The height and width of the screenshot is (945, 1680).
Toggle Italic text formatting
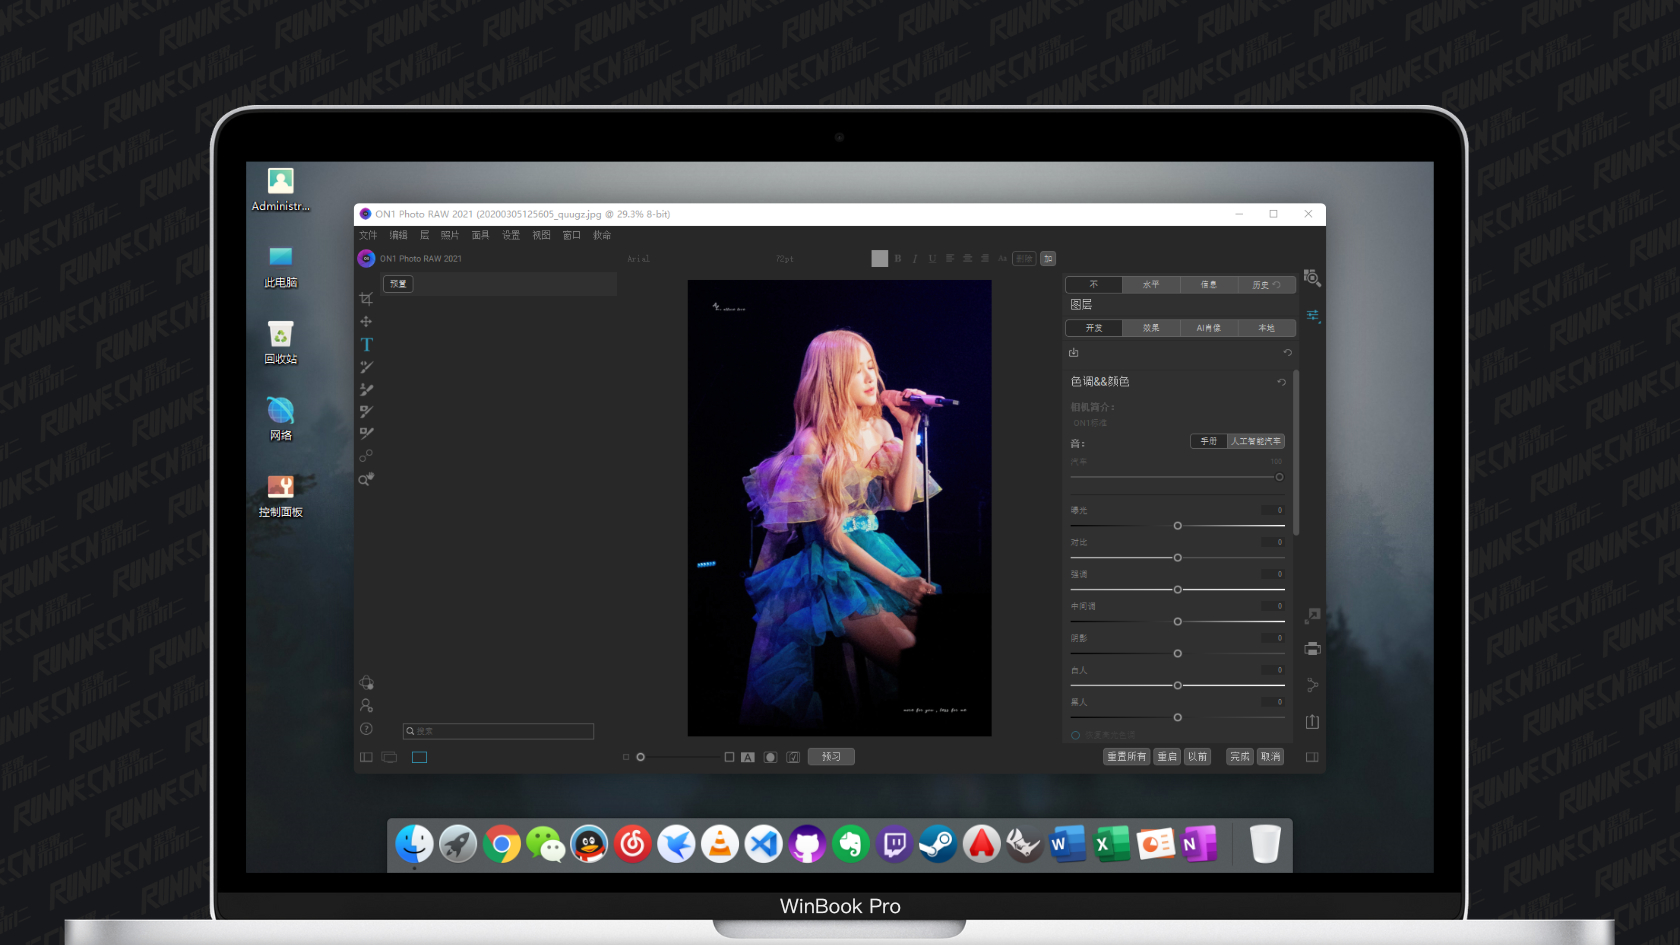(x=915, y=258)
